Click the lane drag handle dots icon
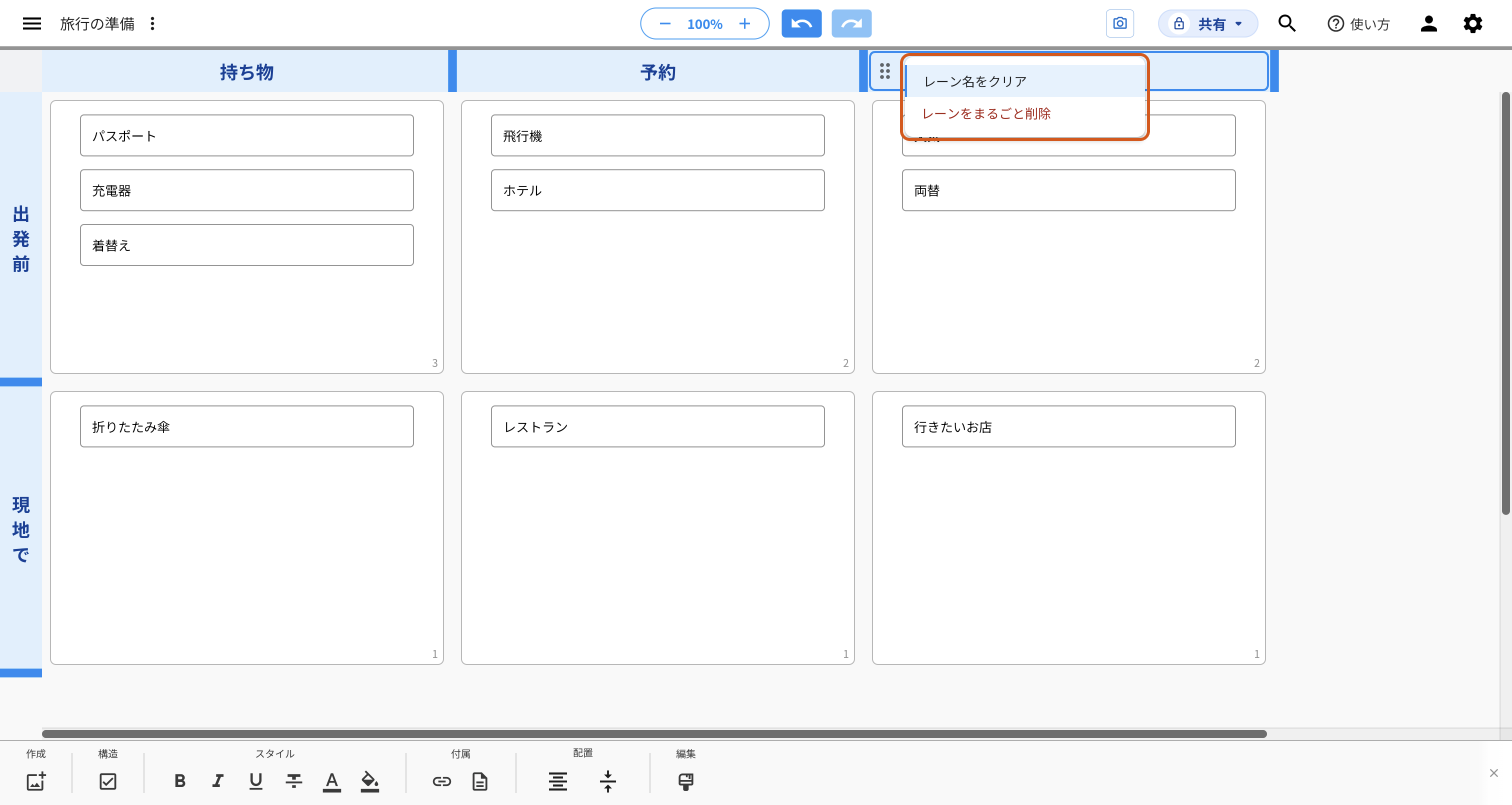The image size is (1512, 805). (x=885, y=71)
